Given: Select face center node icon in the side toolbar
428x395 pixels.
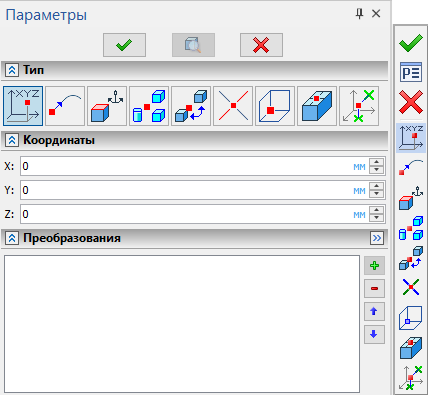Looking at the screenshot, I should (x=411, y=347).
